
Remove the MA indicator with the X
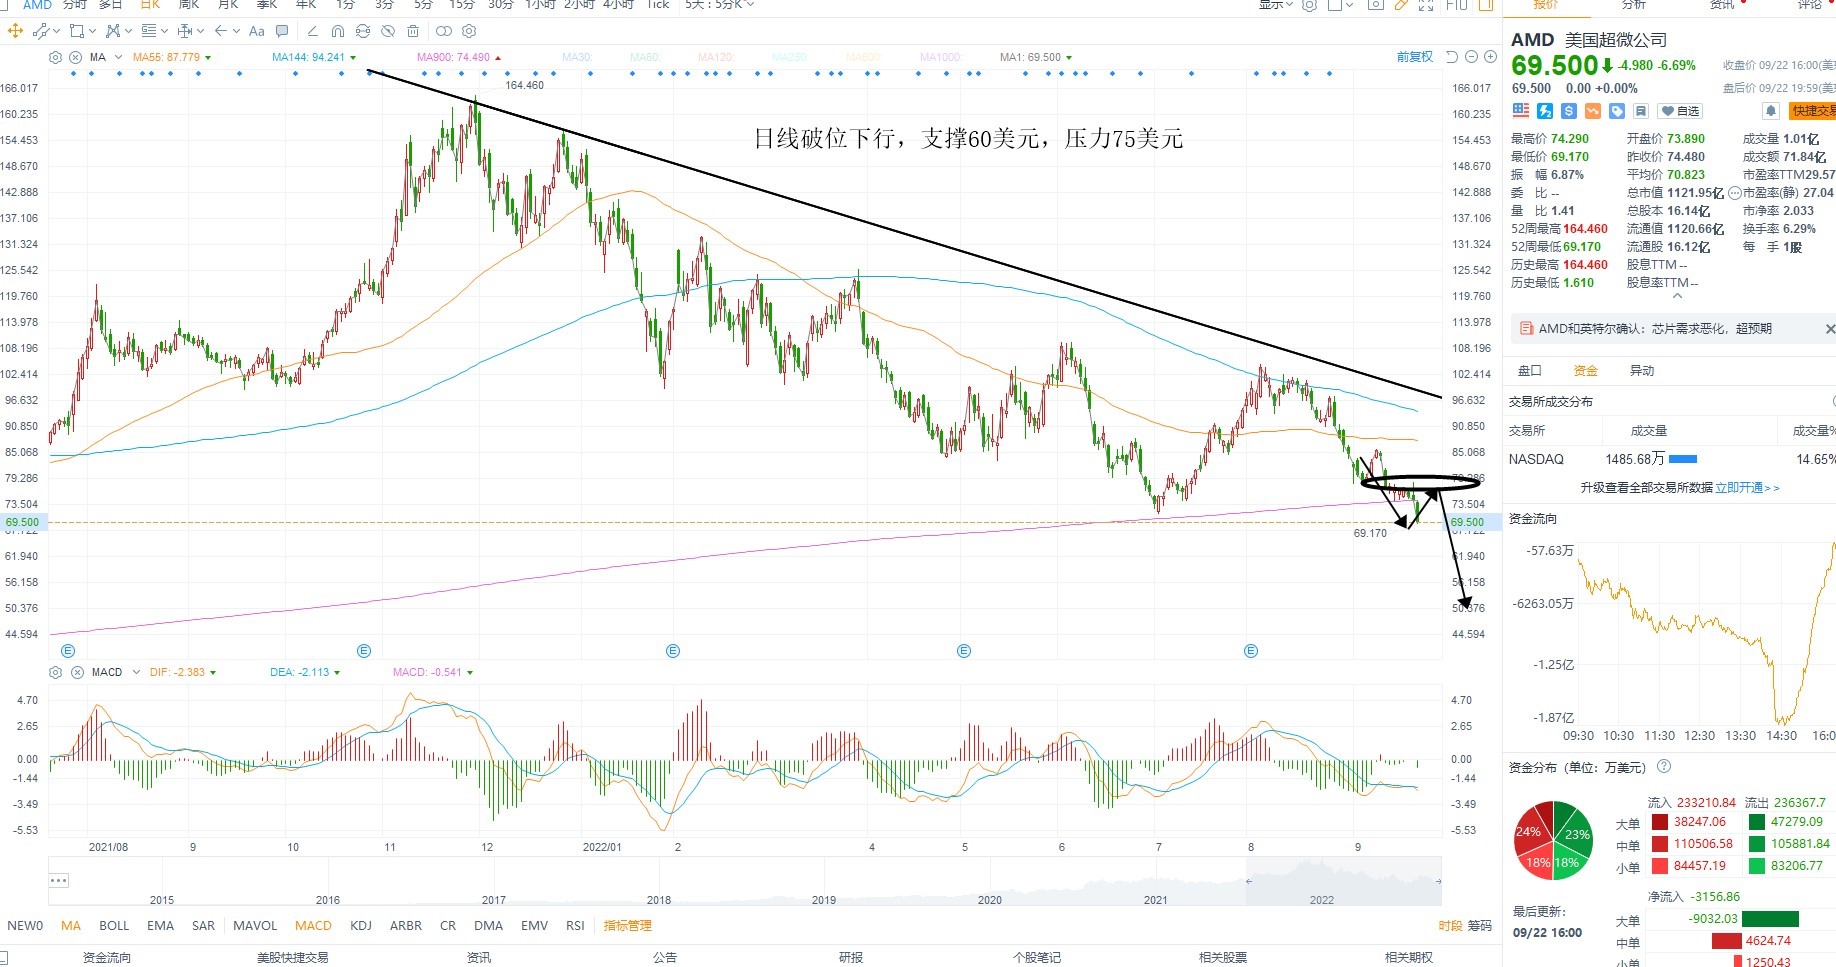(x=76, y=57)
